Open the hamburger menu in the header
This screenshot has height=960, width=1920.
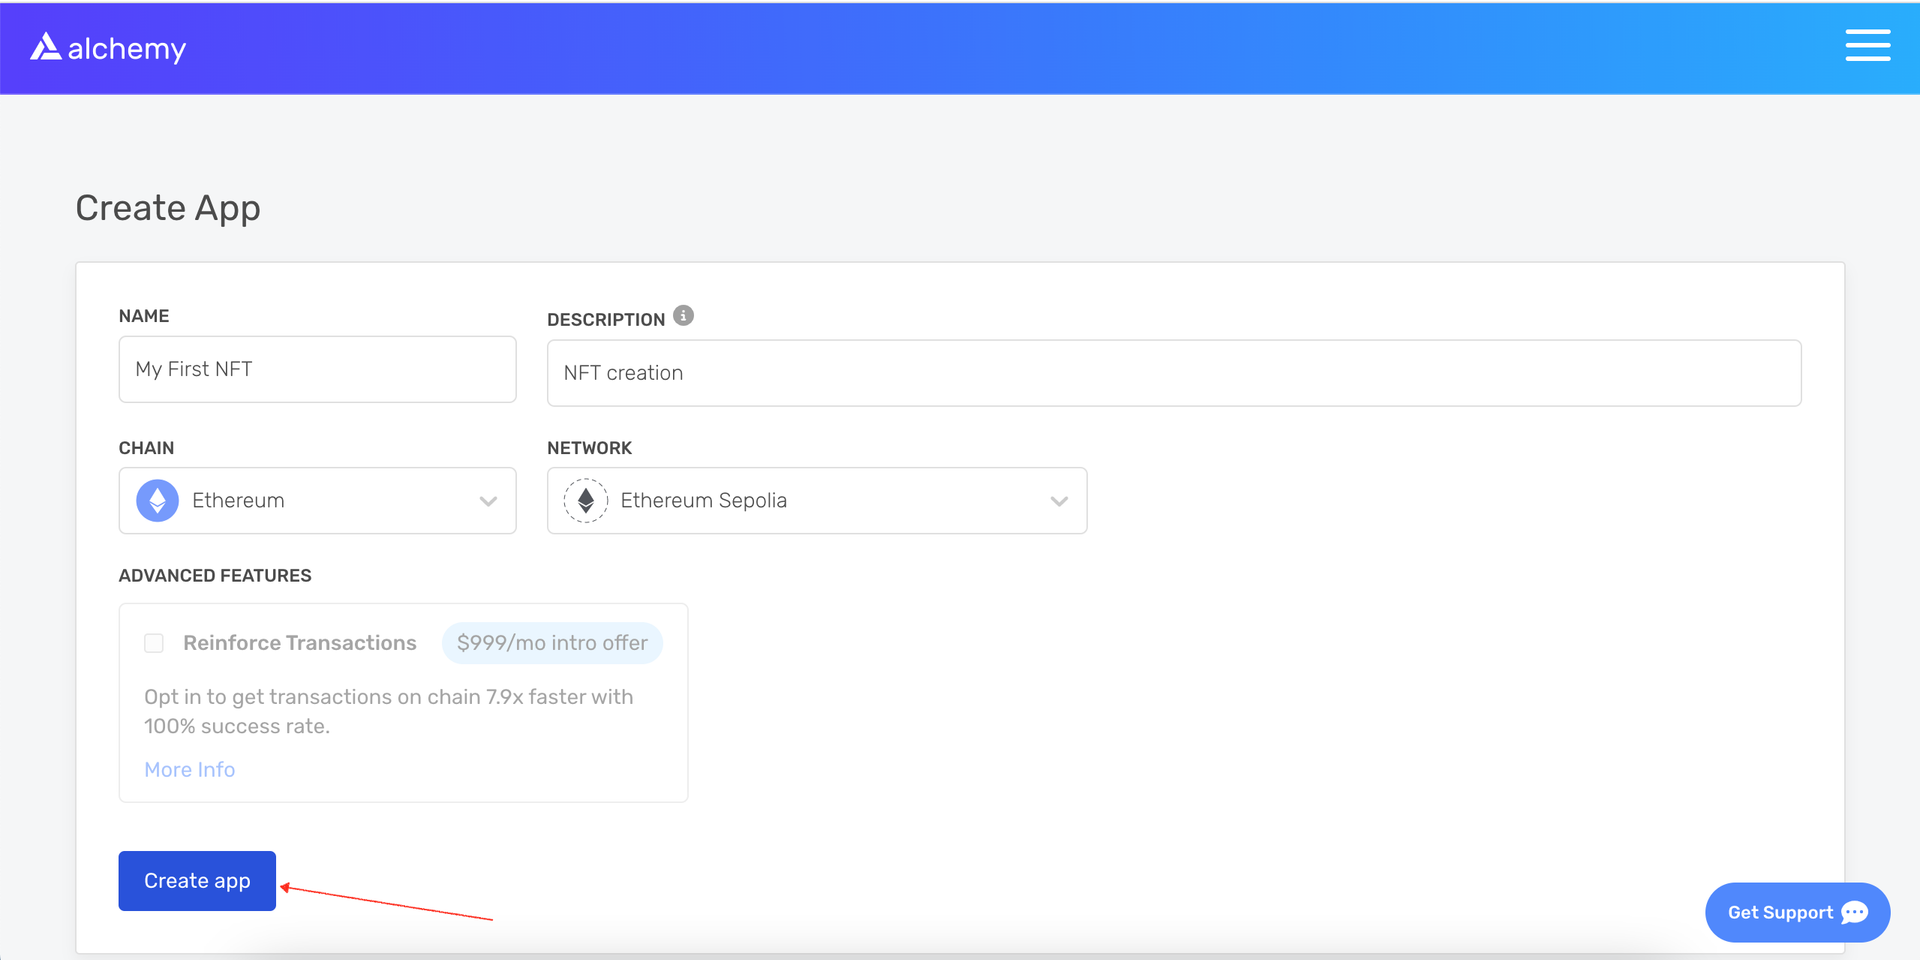point(1868,45)
